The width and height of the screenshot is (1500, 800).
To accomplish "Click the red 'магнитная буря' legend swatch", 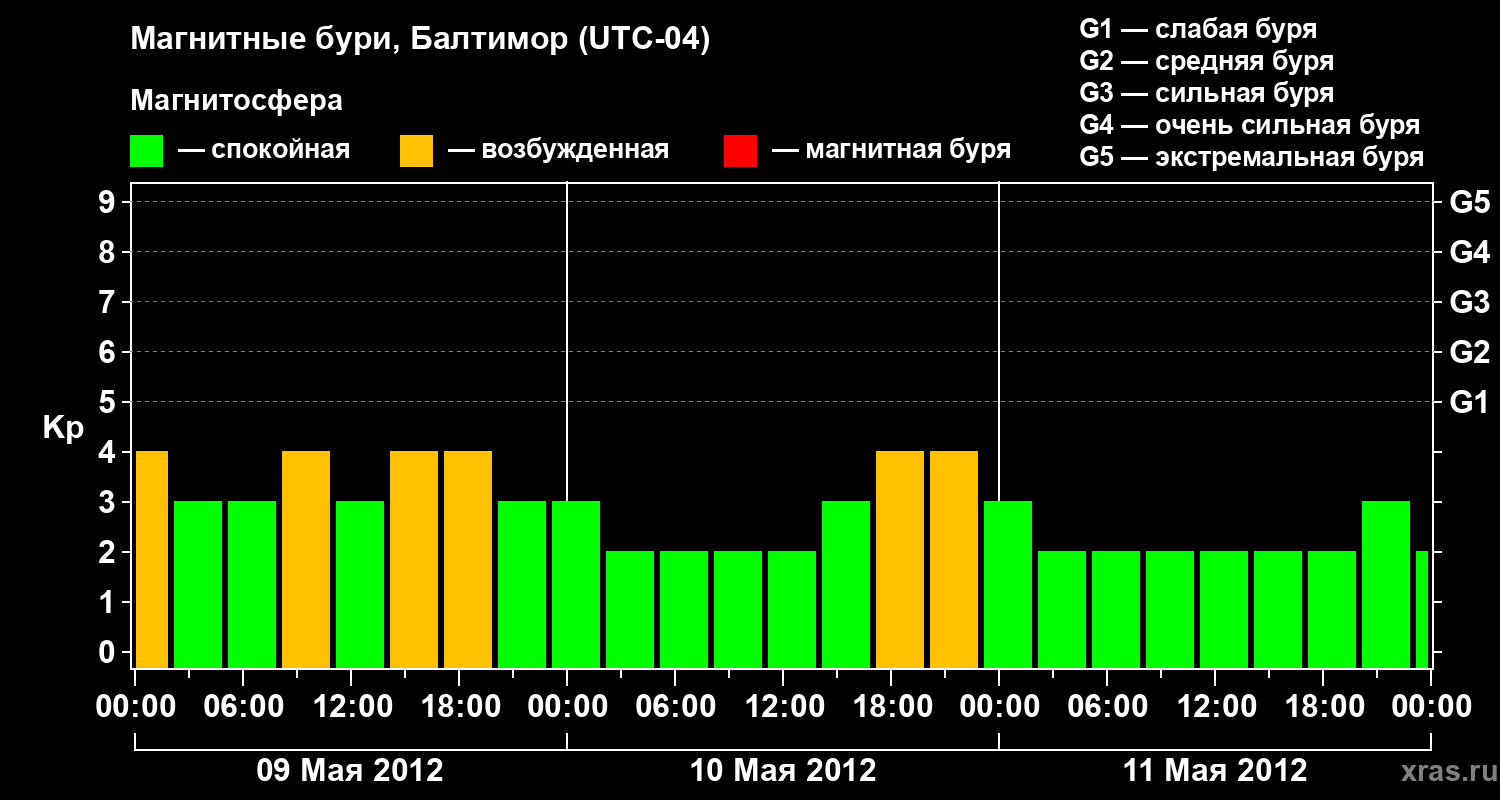I will (740, 151).
